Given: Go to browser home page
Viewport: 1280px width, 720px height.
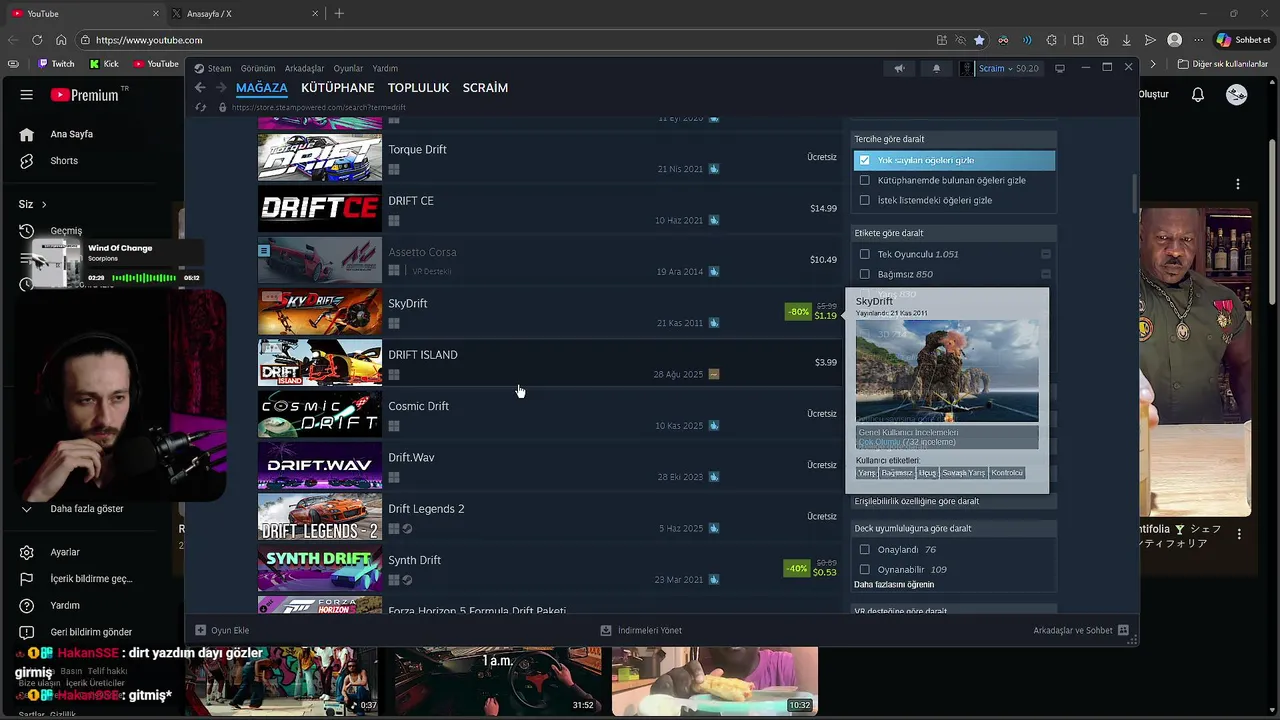Looking at the screenshot, I should coord(61,40).
